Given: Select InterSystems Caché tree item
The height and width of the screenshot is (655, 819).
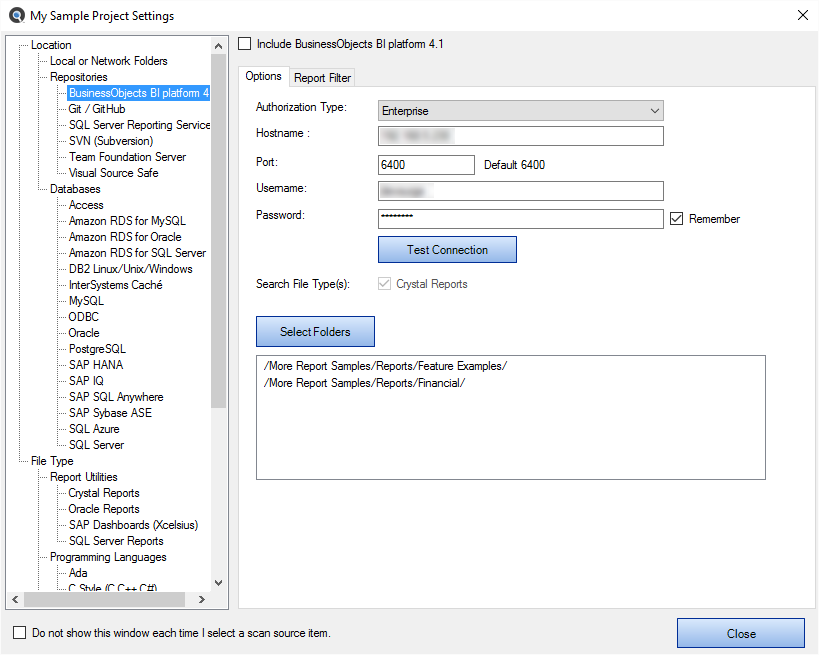Looking at the screenshot, I should point(115,285).
